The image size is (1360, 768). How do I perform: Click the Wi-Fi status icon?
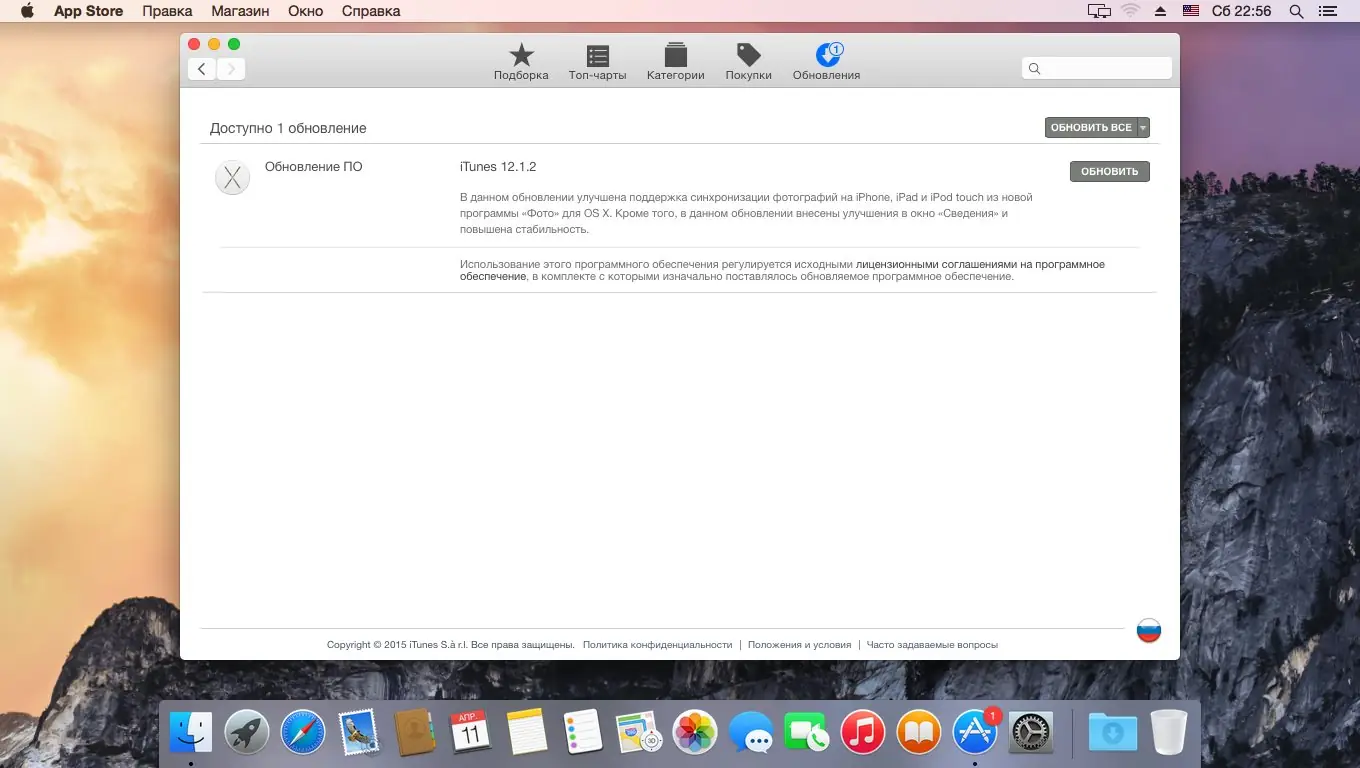(1131, 11)
